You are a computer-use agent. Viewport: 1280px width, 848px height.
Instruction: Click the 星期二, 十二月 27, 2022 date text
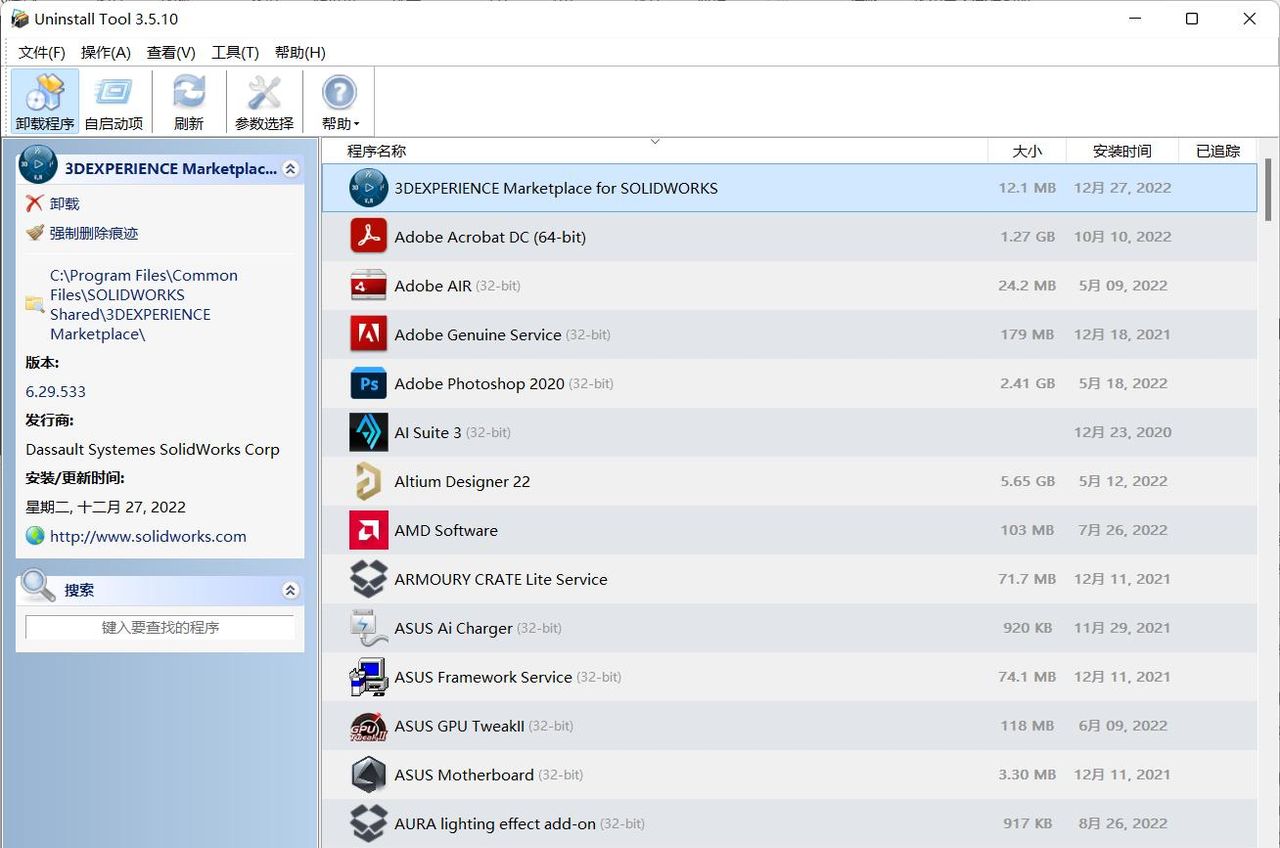tap(106, 507)
